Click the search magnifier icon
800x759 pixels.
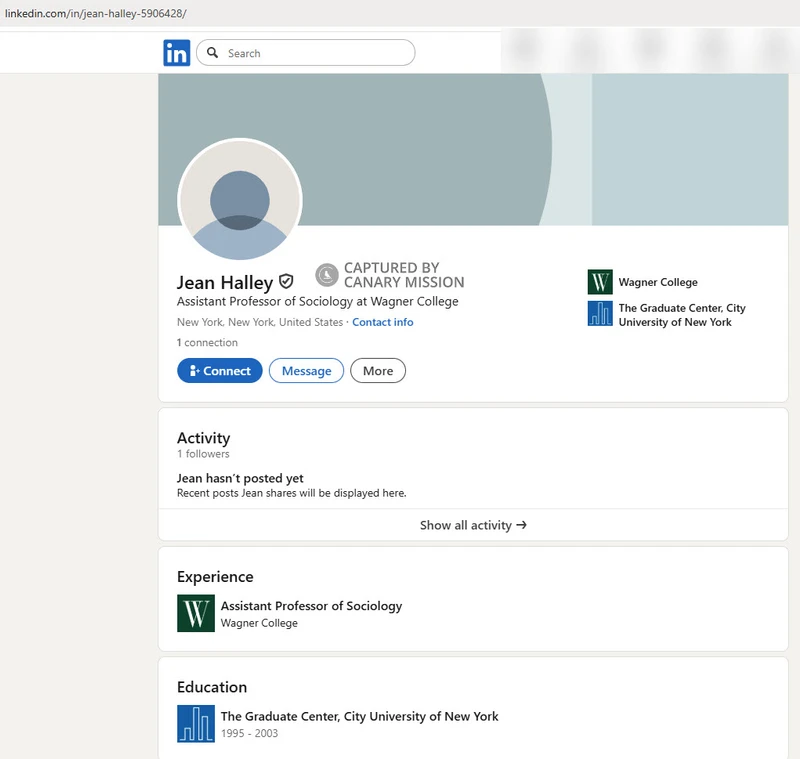coord(213,53)
